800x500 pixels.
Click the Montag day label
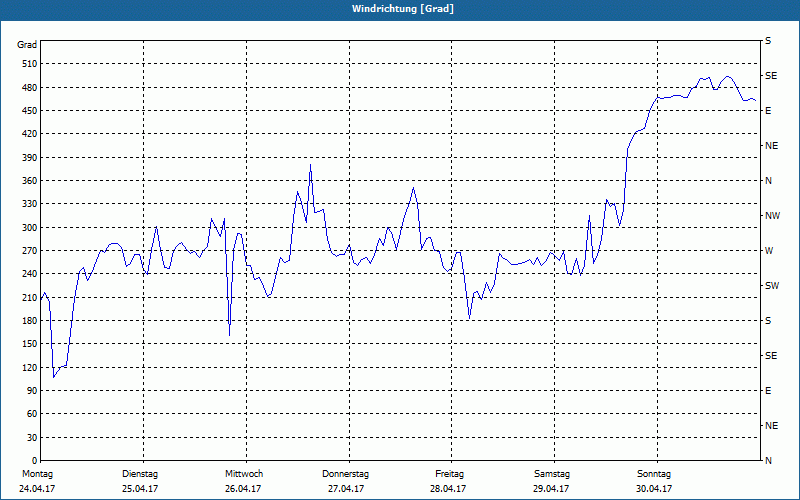click(x=37, y=474)
